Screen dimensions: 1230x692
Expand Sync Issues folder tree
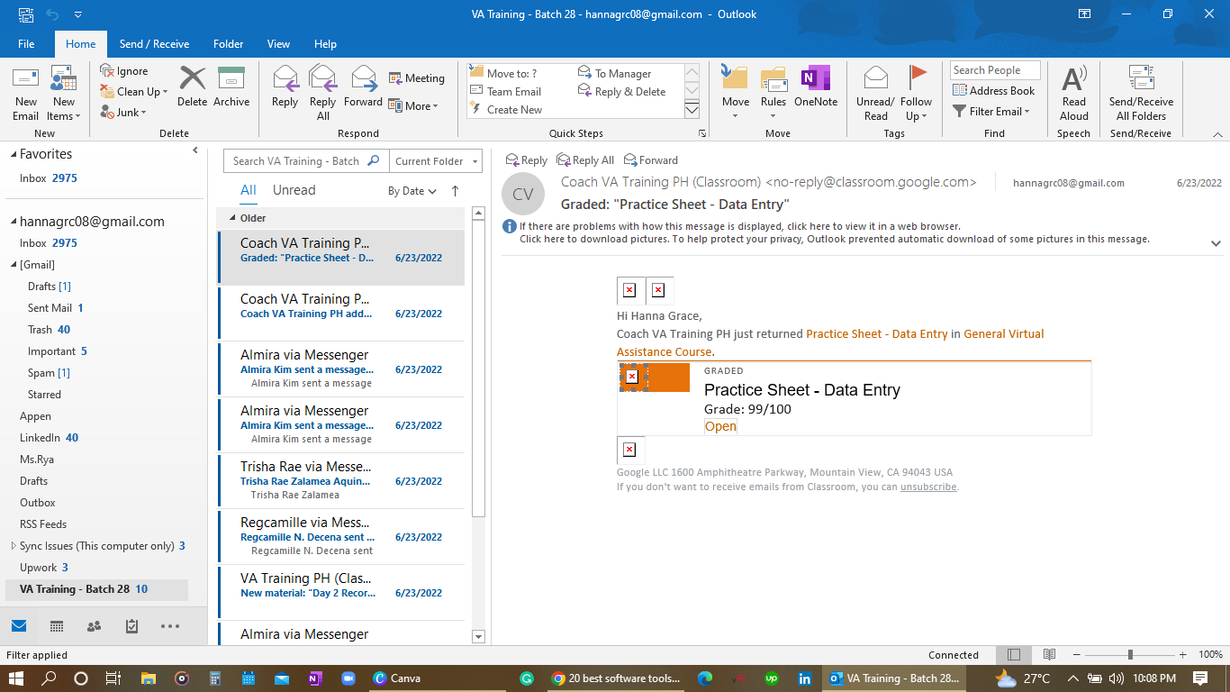coord(13,546)
